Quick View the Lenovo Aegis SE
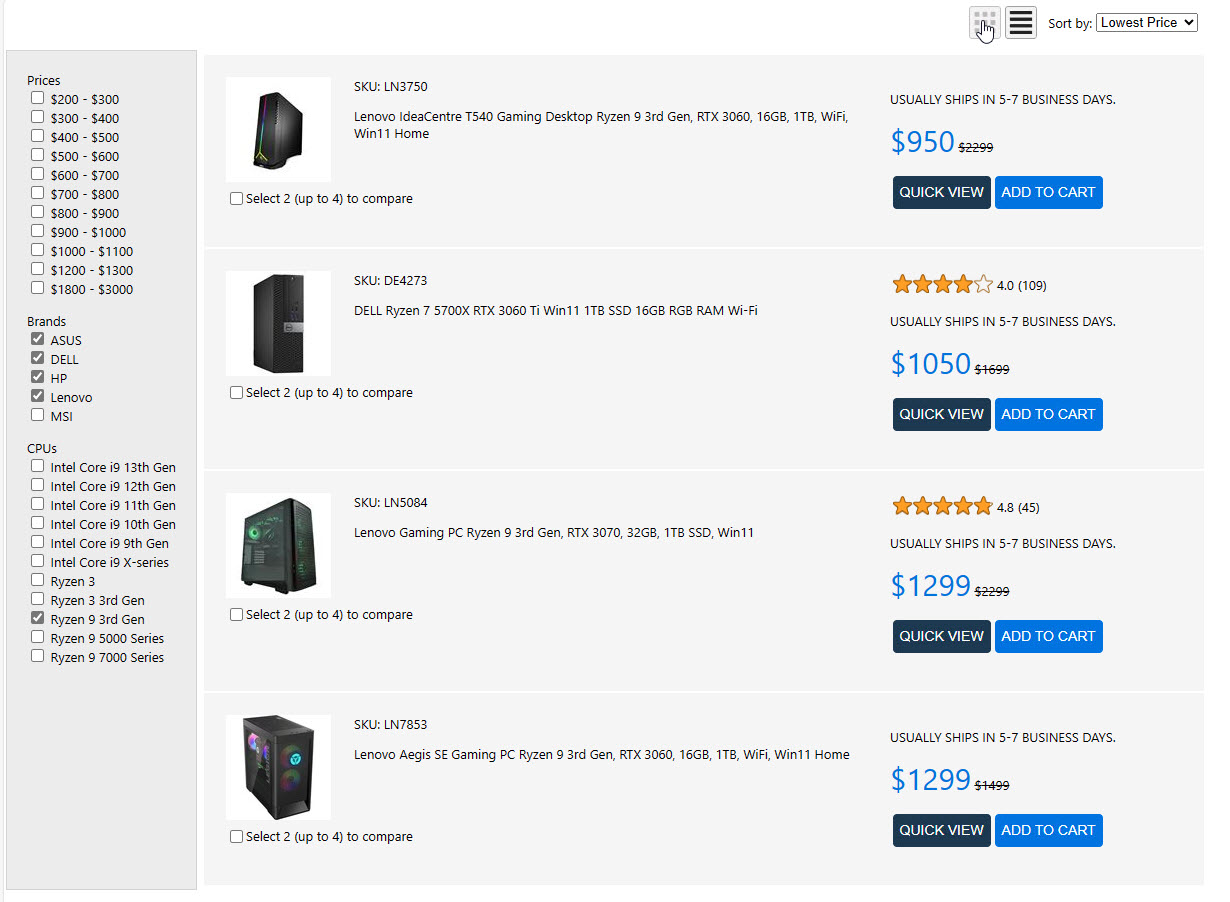1230x902 pixels. [941, 830]
